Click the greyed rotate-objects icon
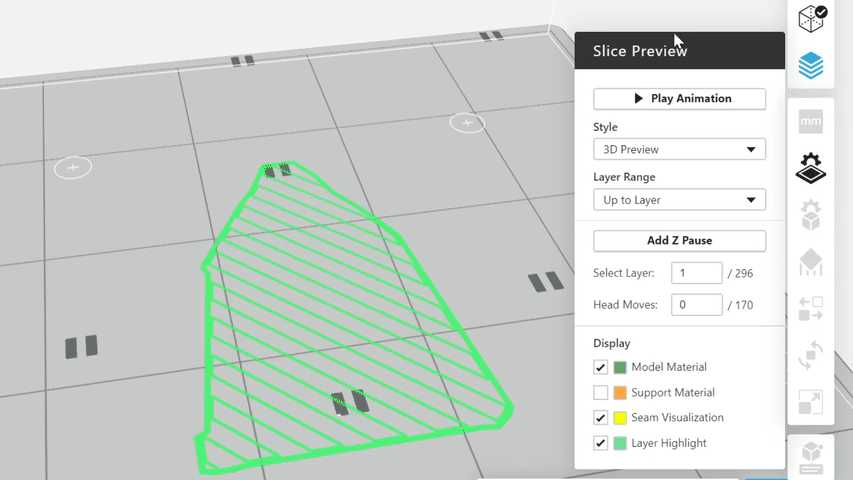This screenshot has width=853, height=480. [811, 355]
